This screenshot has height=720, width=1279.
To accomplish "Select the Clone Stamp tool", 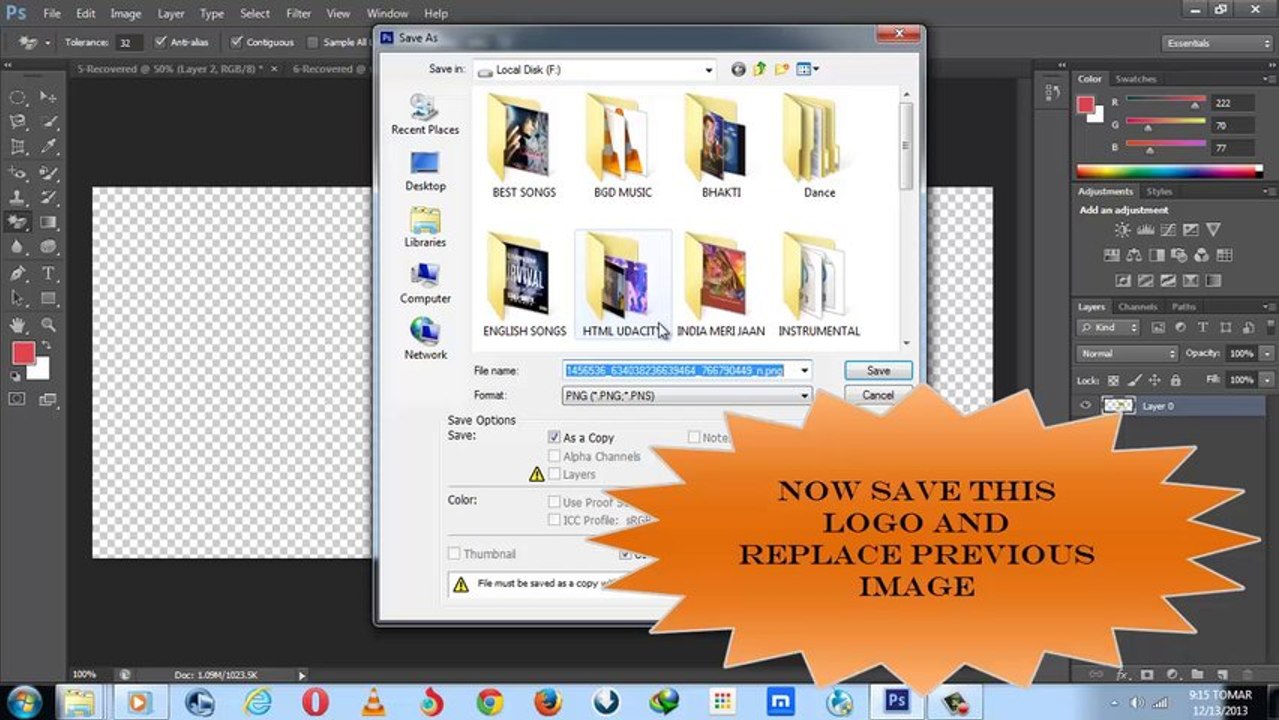I will (x=18, y=197).
